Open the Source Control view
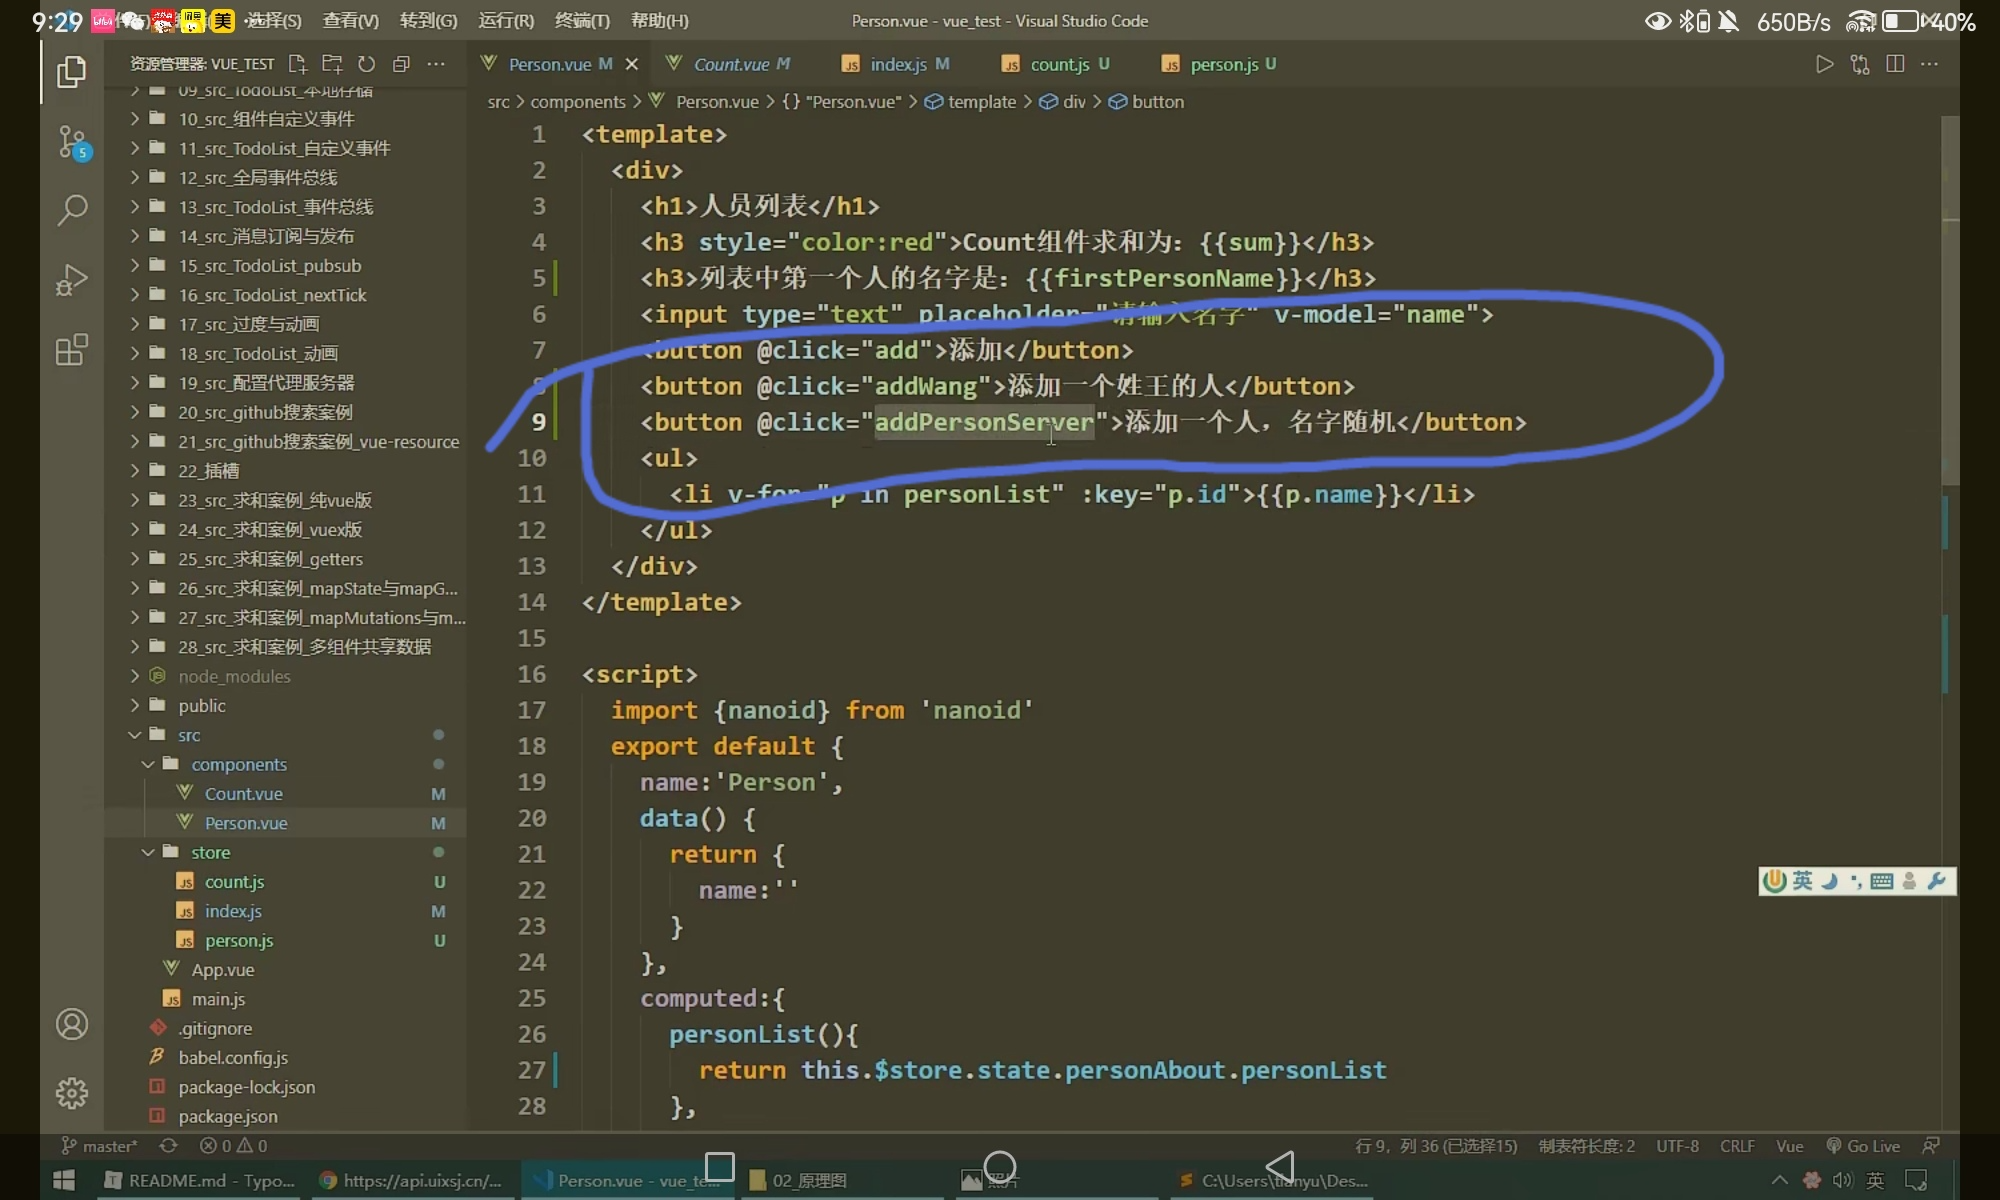Screen dimensions: 2000x1200 pyautogui.click(x=72, y=142)
